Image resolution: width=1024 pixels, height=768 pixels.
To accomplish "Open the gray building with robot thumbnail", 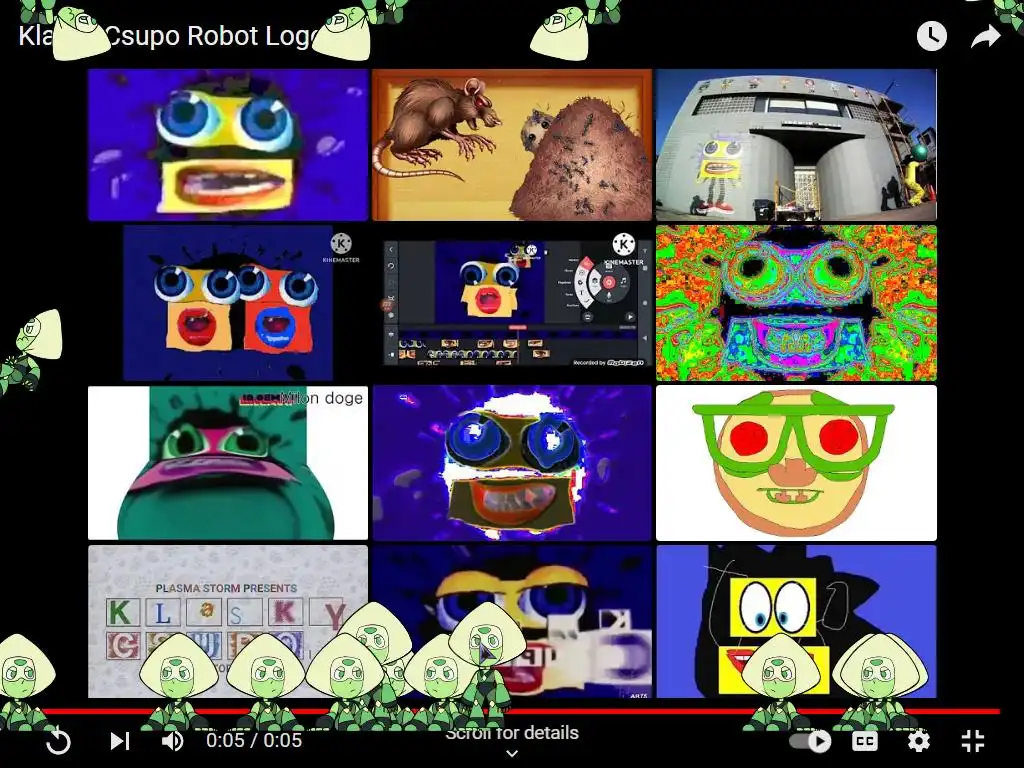I will click(x=796, y=145).
